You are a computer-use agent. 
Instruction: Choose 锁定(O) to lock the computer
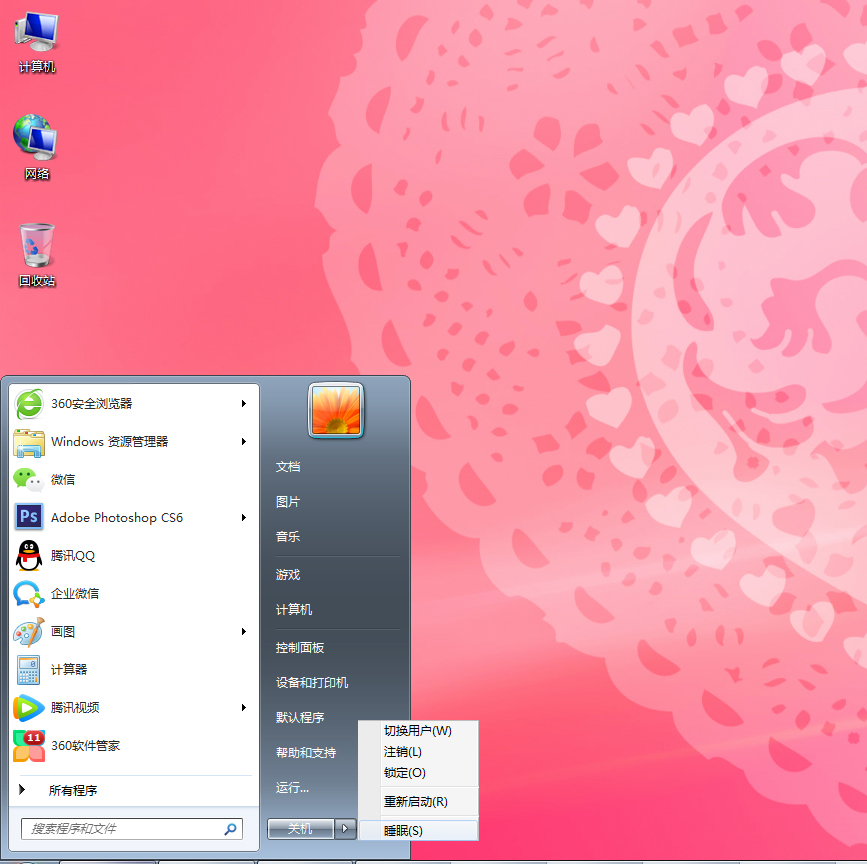419,773
